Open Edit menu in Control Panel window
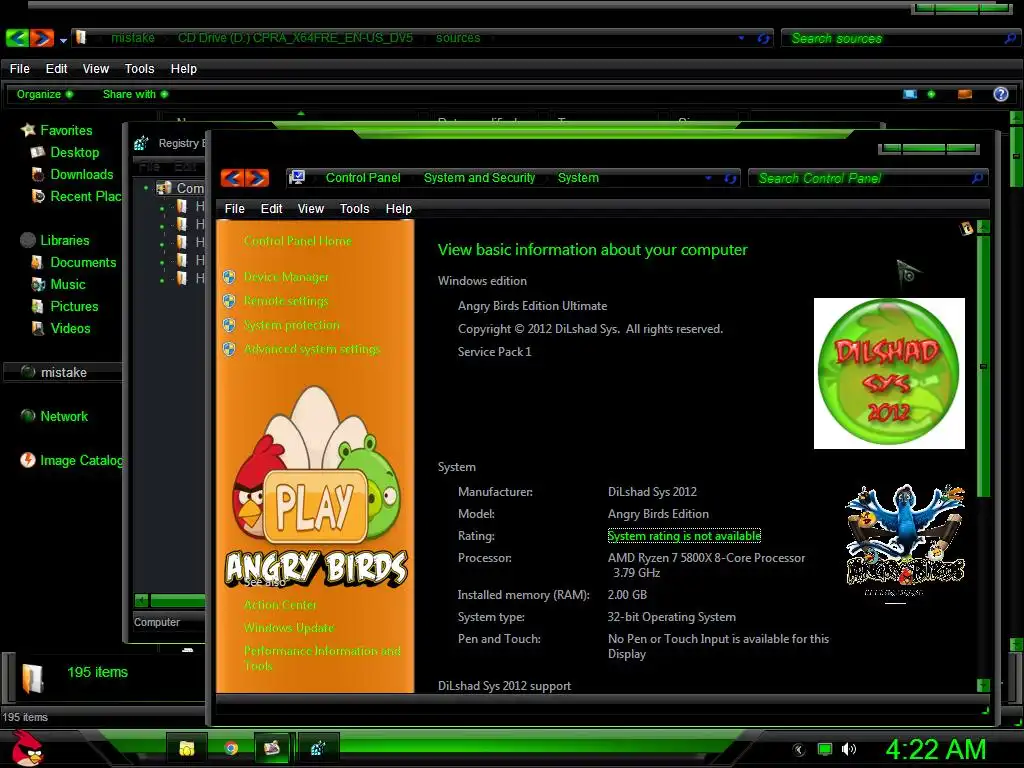 coord(271,208)
